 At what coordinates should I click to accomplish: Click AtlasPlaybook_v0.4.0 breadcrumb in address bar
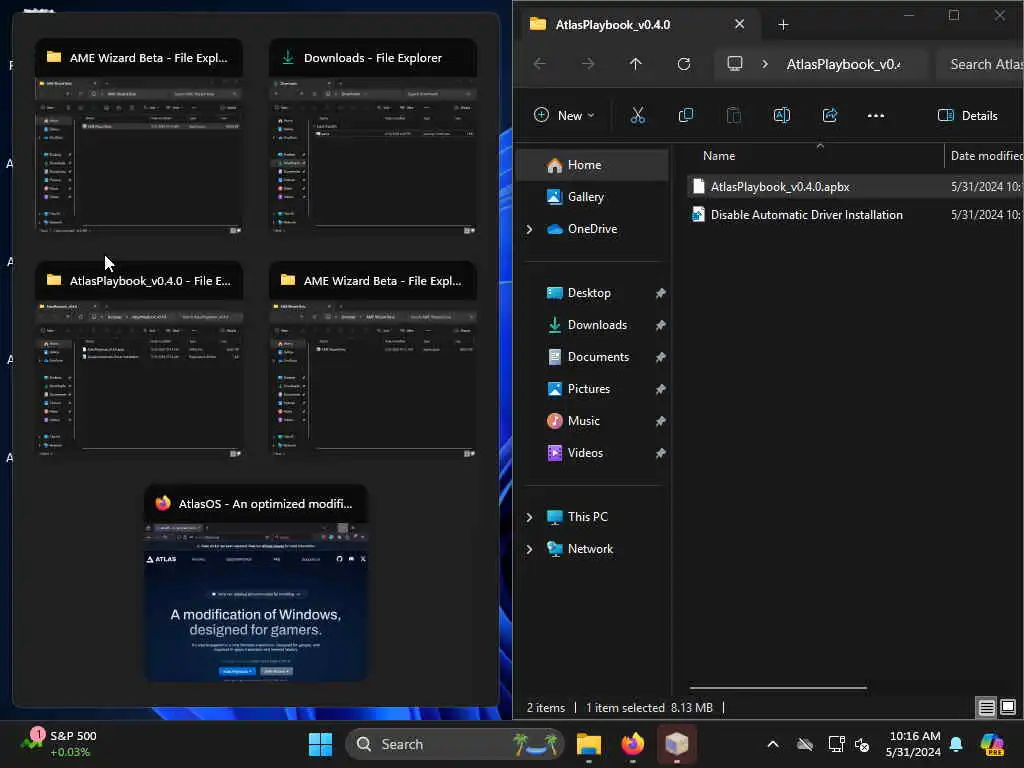842,64
